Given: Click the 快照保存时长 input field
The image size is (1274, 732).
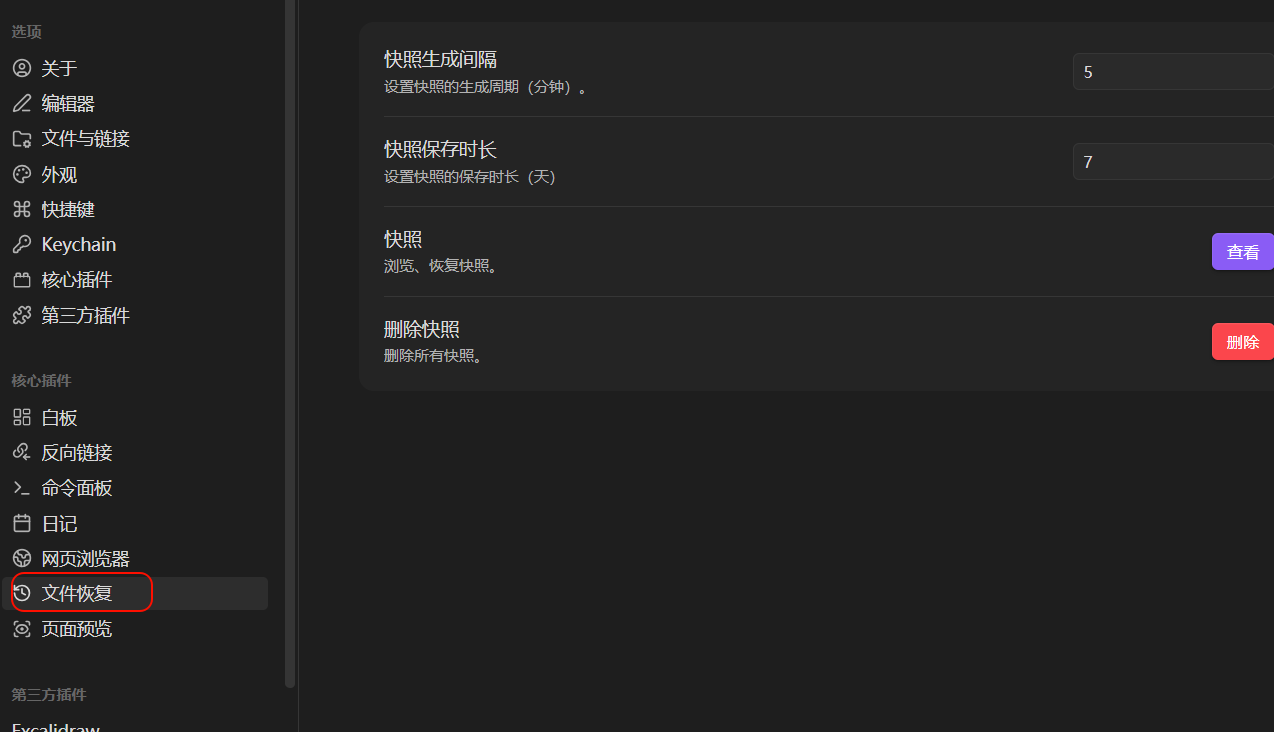Looking at the screenshot, I should click(1172, 161).
